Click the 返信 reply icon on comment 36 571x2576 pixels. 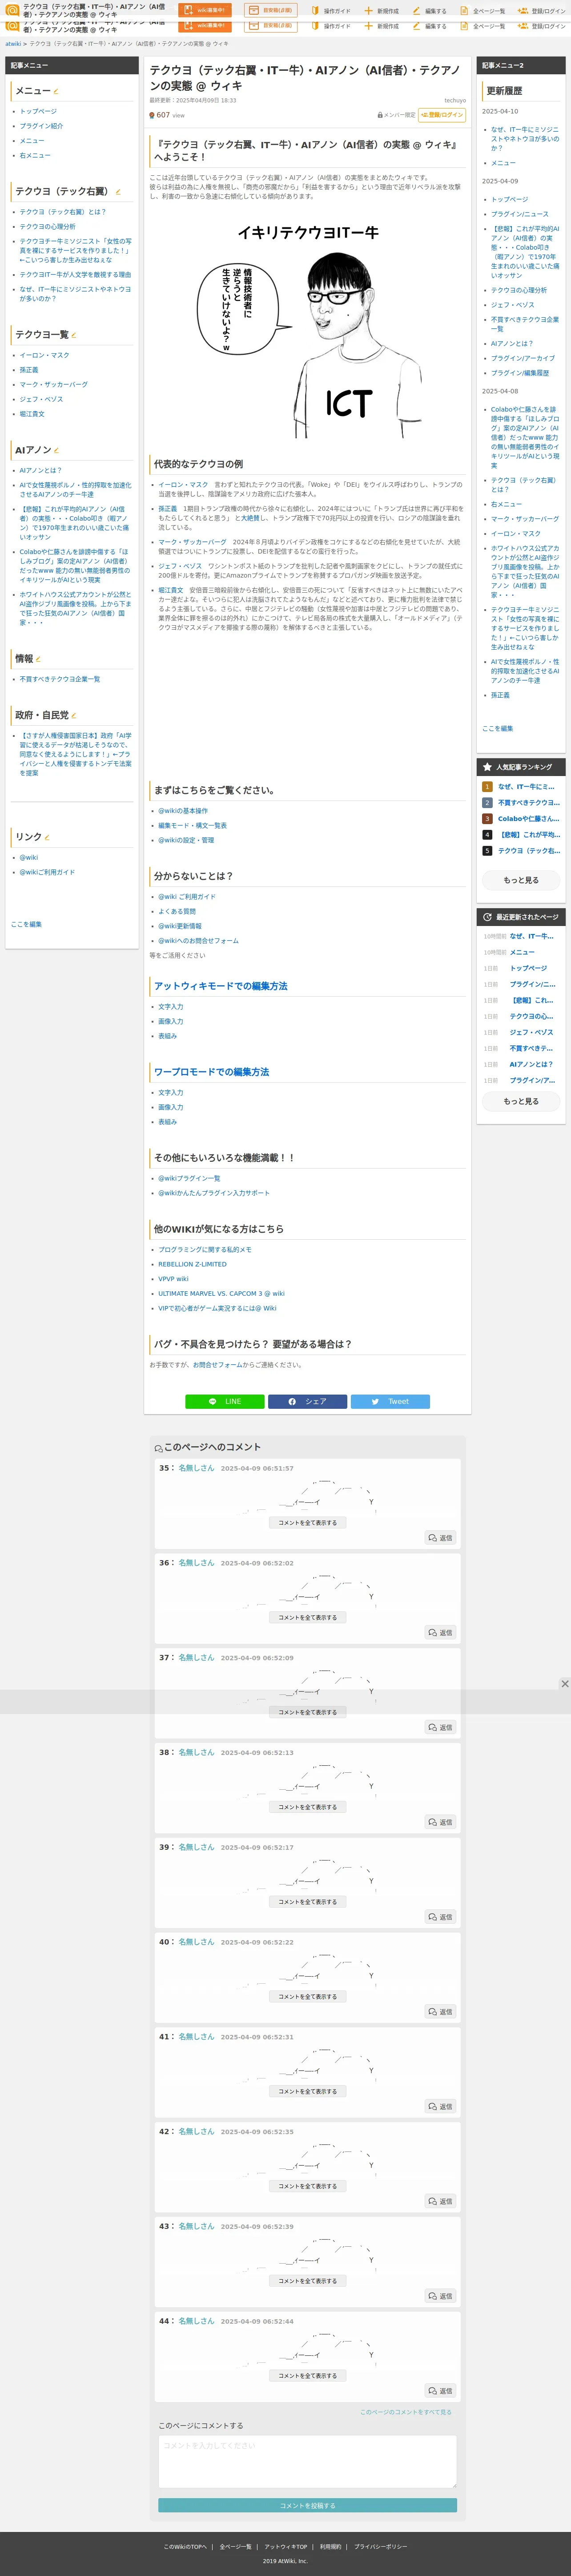(440, 1633)
